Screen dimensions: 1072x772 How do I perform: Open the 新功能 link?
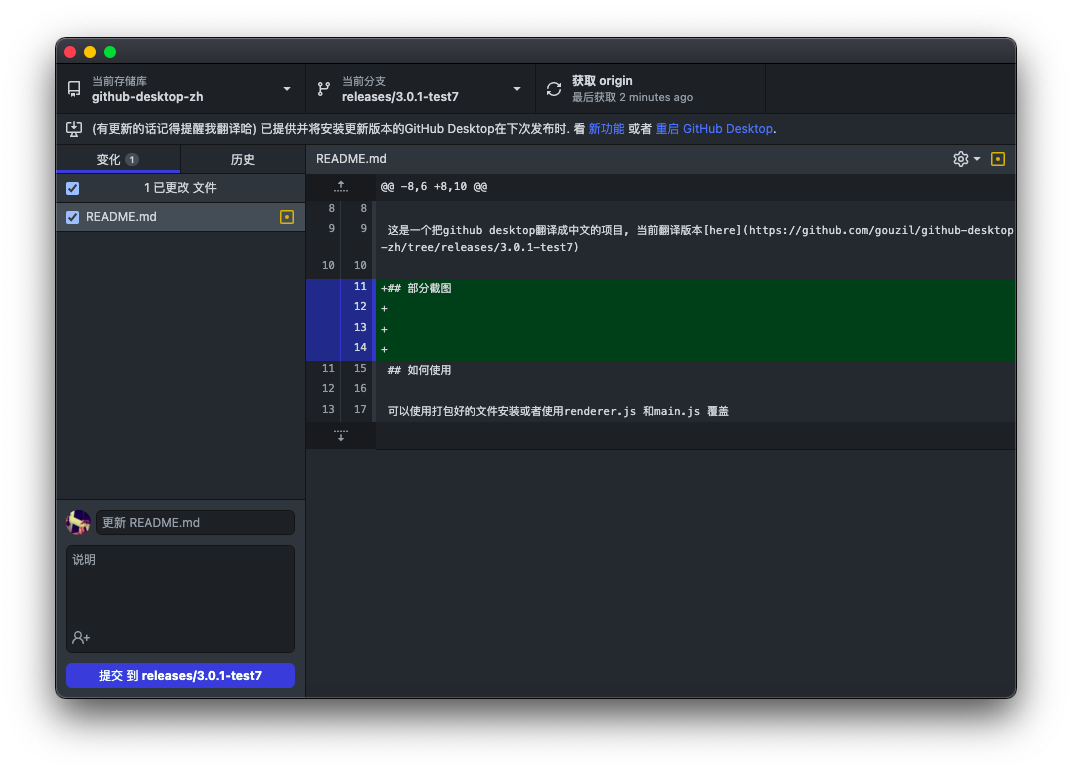point(606,129)
